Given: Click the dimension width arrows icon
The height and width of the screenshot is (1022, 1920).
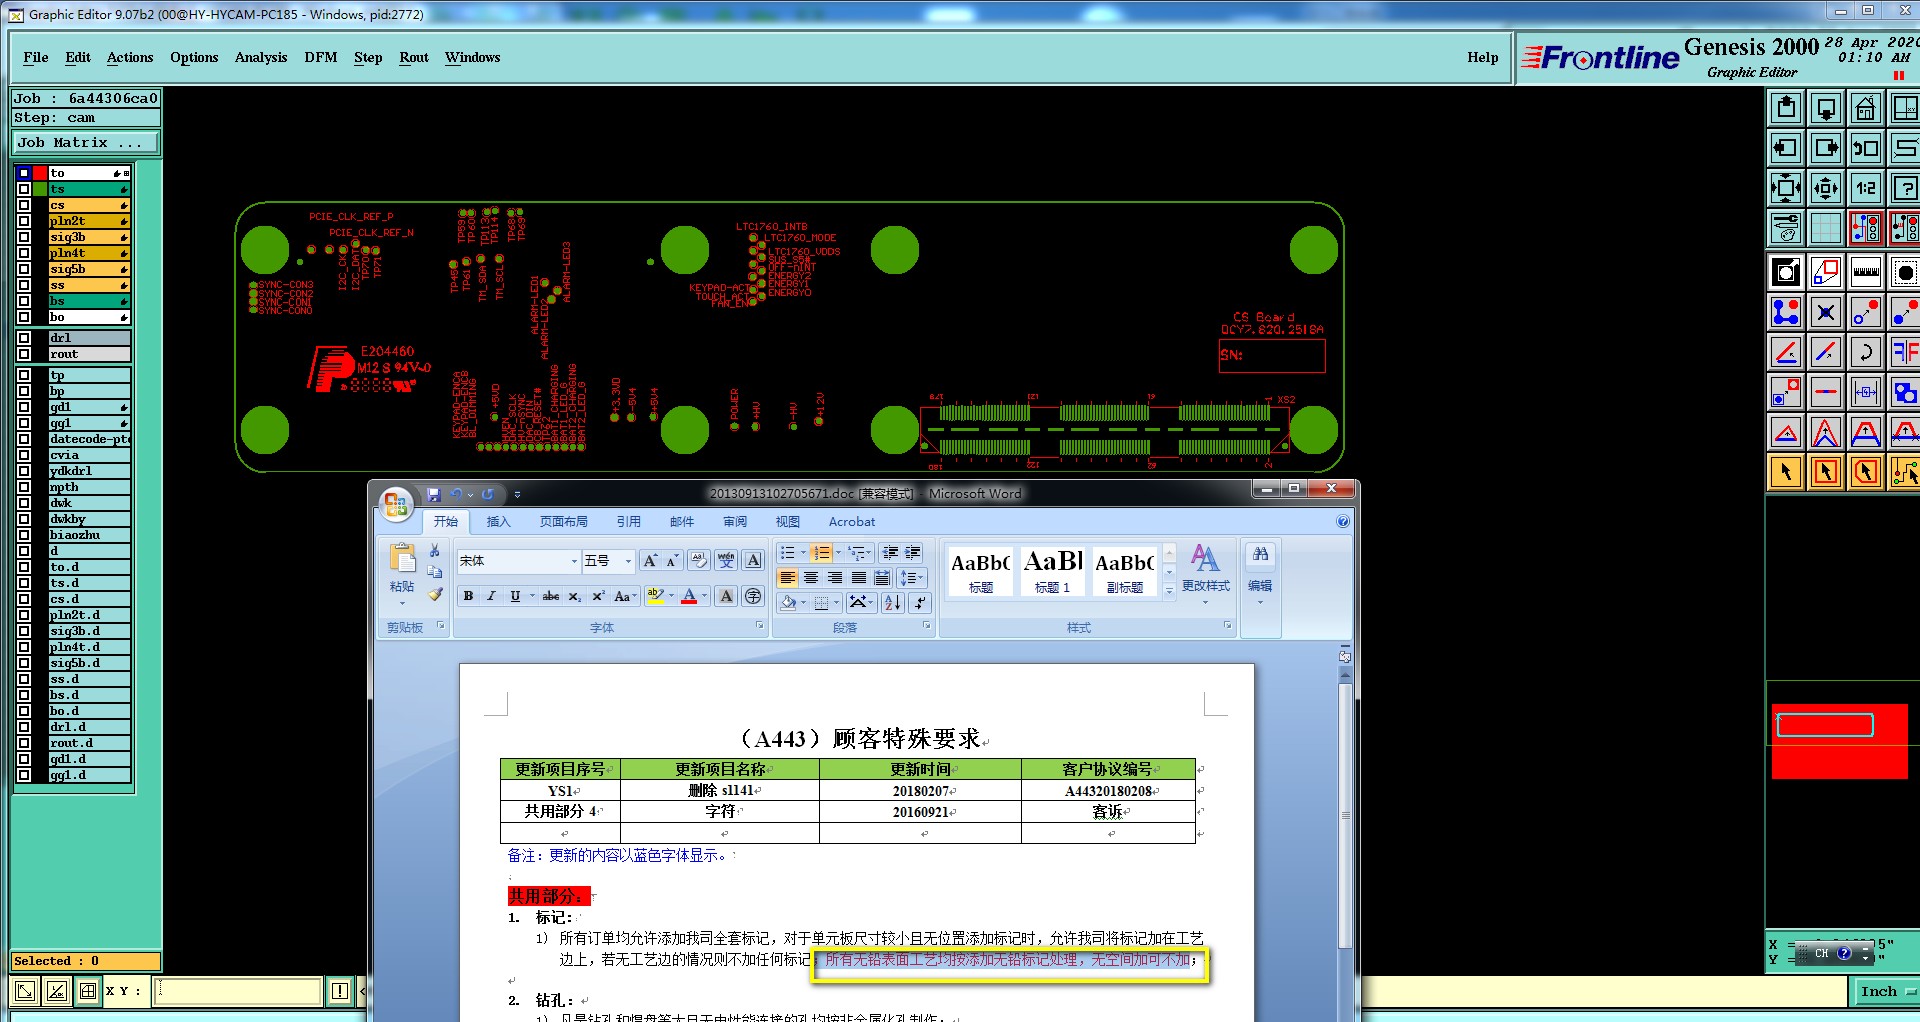Looking at the screenshot, I should (1865, 392).
